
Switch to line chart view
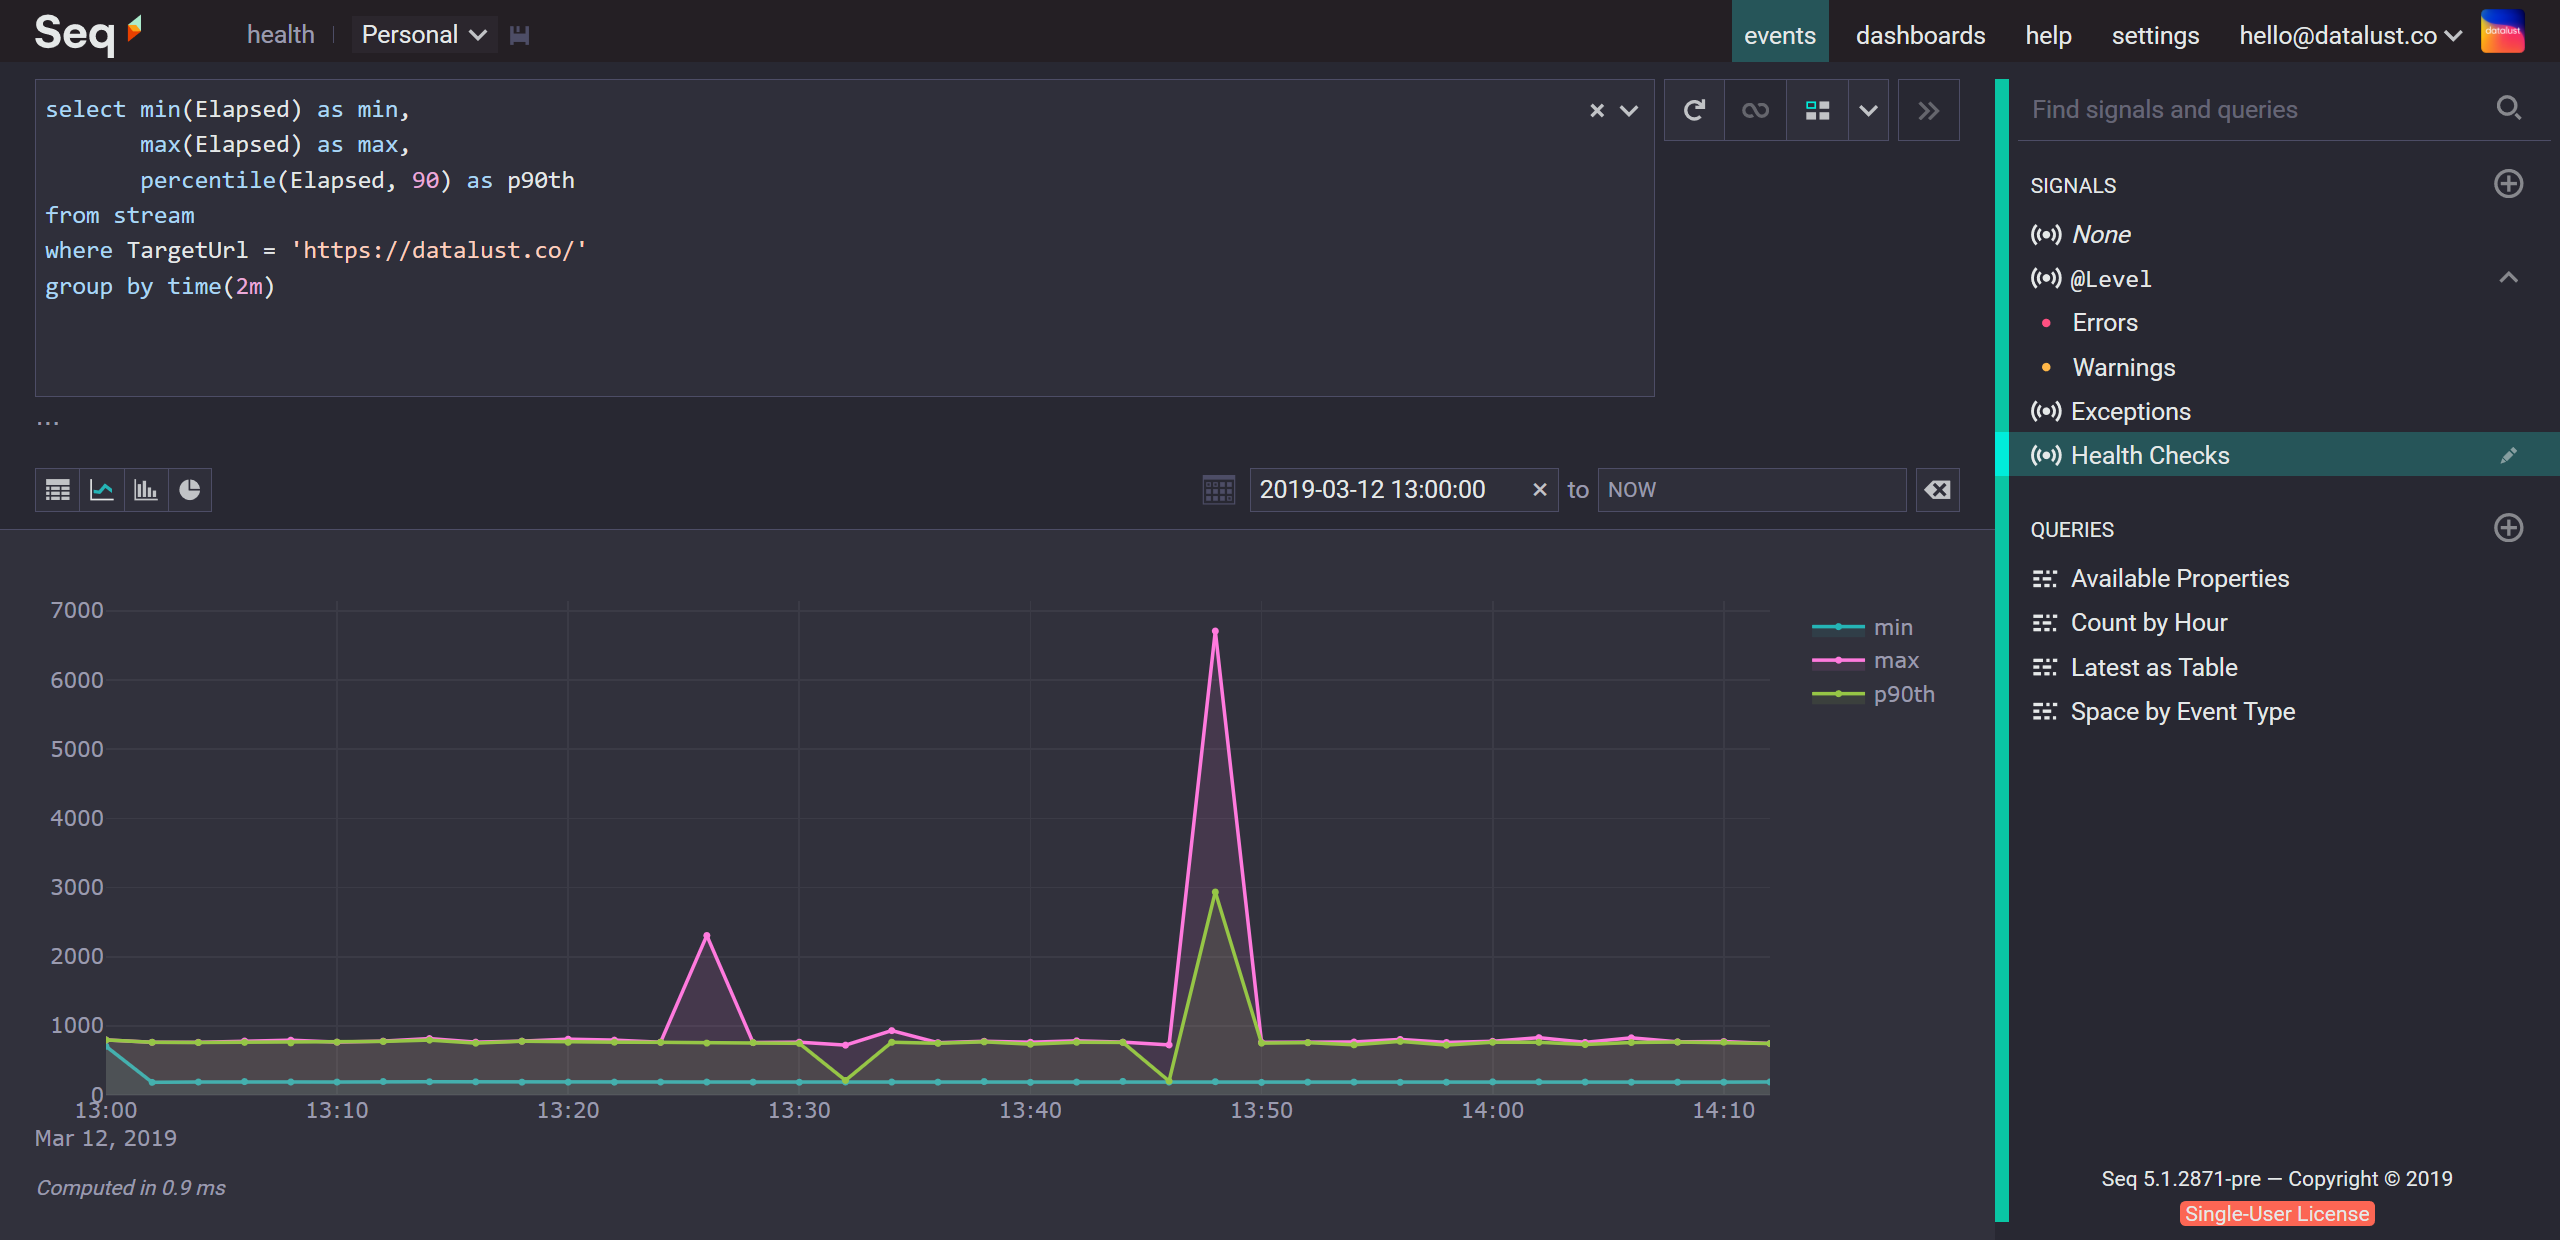pos(101,490)
